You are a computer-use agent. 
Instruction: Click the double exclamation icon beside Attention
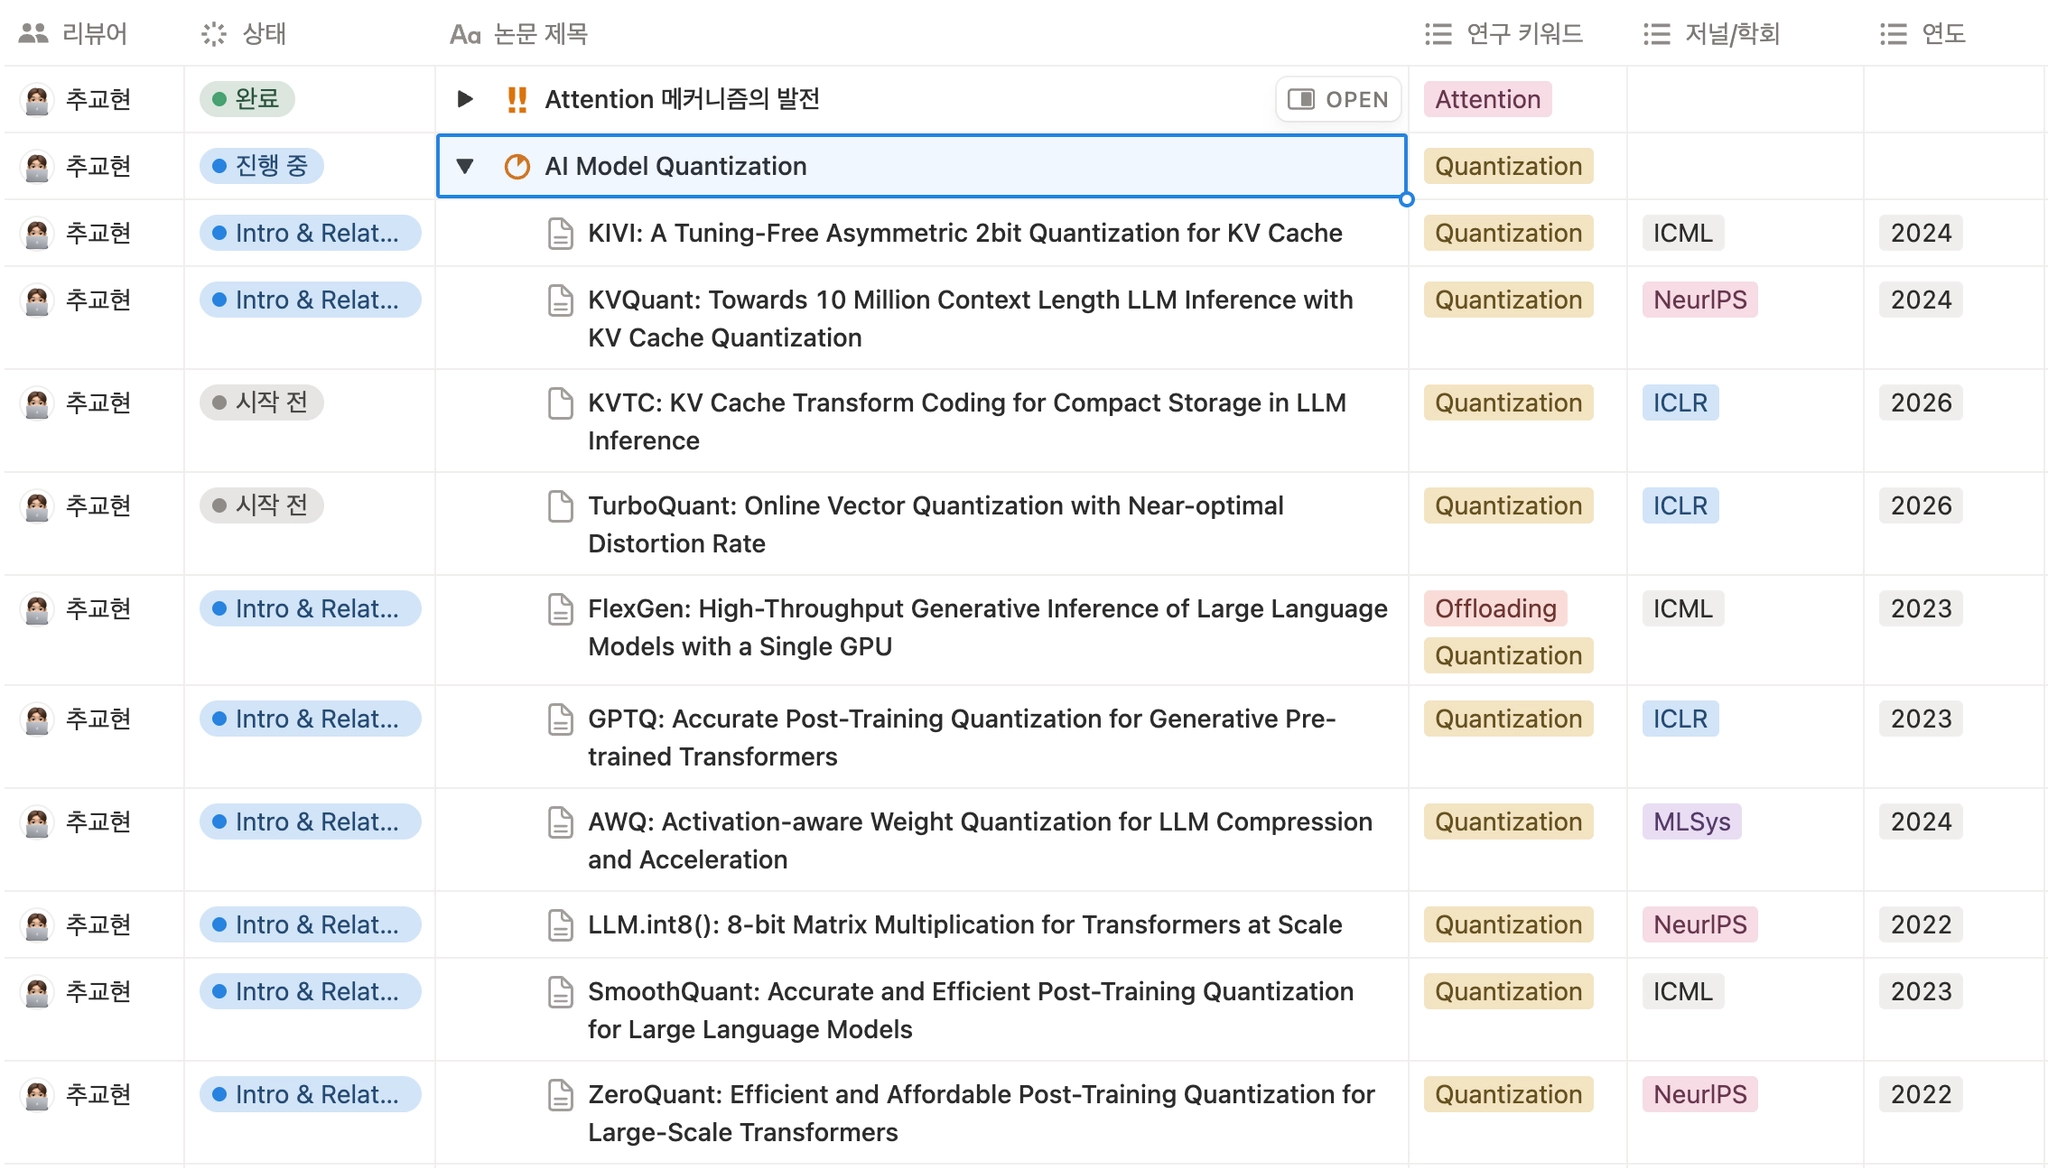[x=516, y=99]
